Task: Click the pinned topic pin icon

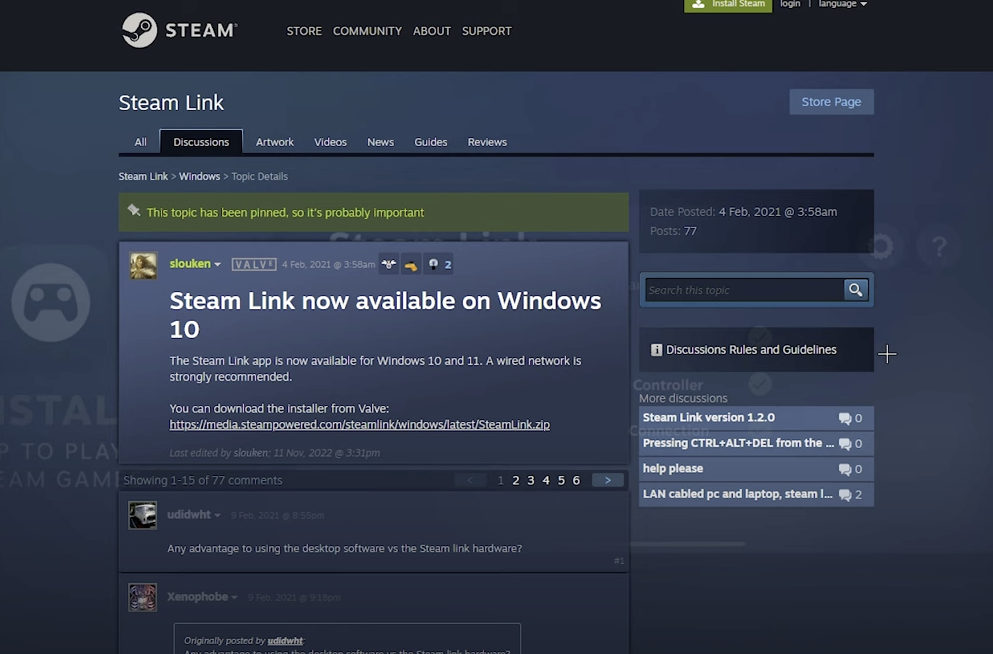Action: (x=134, y=210)
